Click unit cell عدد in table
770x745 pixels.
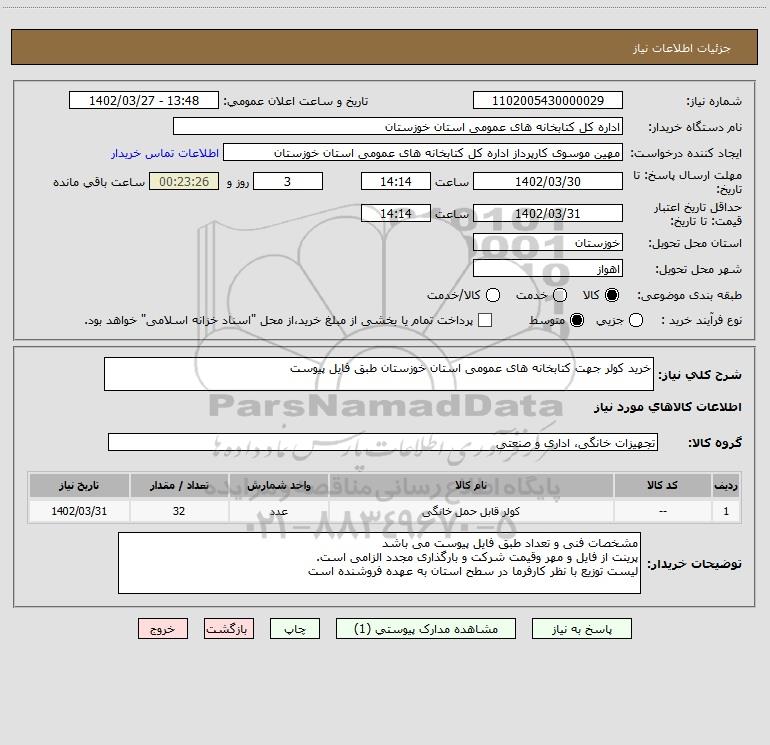(x=278, y=511)
